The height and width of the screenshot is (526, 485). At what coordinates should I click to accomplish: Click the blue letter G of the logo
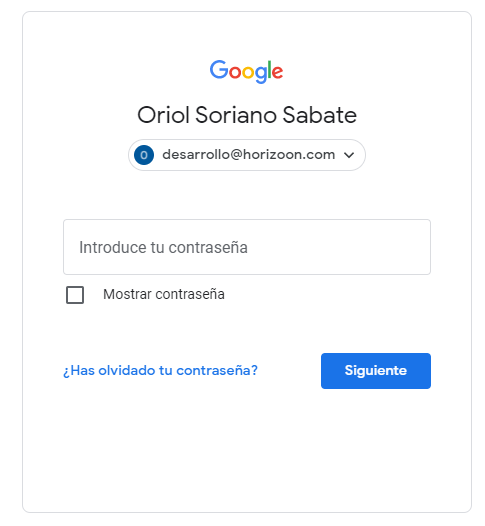point(219,70)
